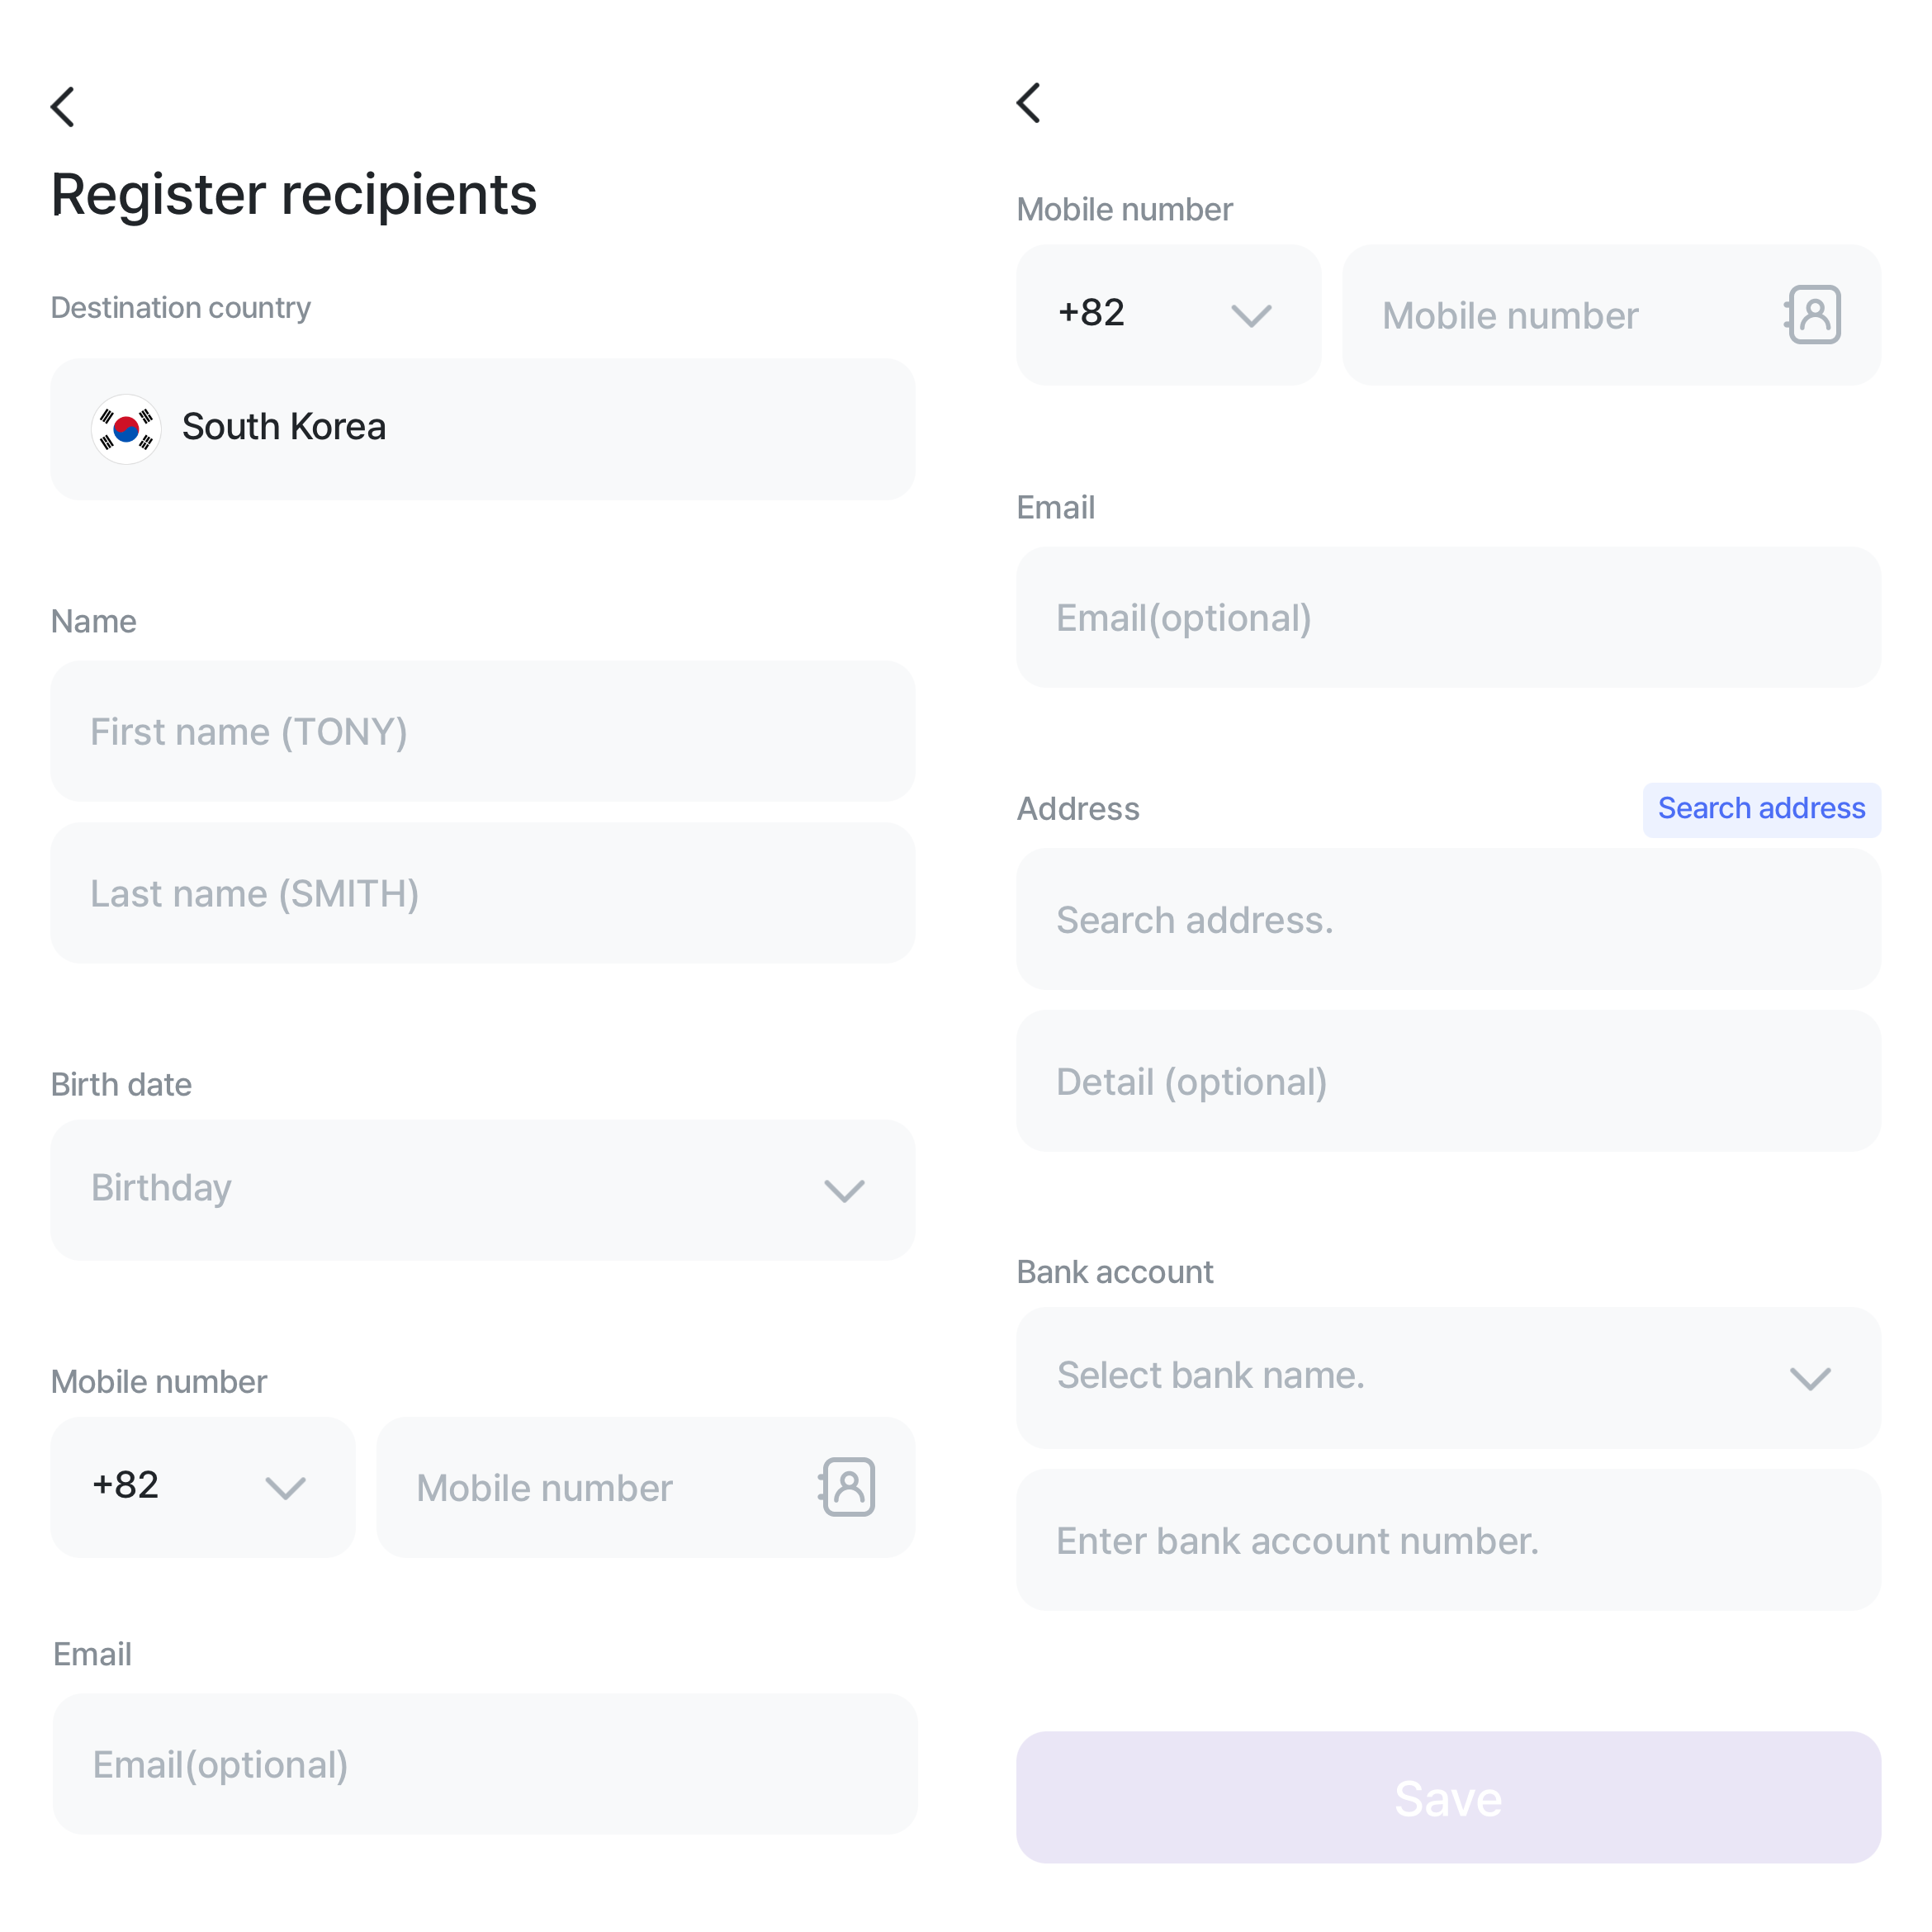Image resolution: width=1932 pixels, height=1932 pixels.
Task: Tap the South Korea flag icon
Action: click(126, 429)
